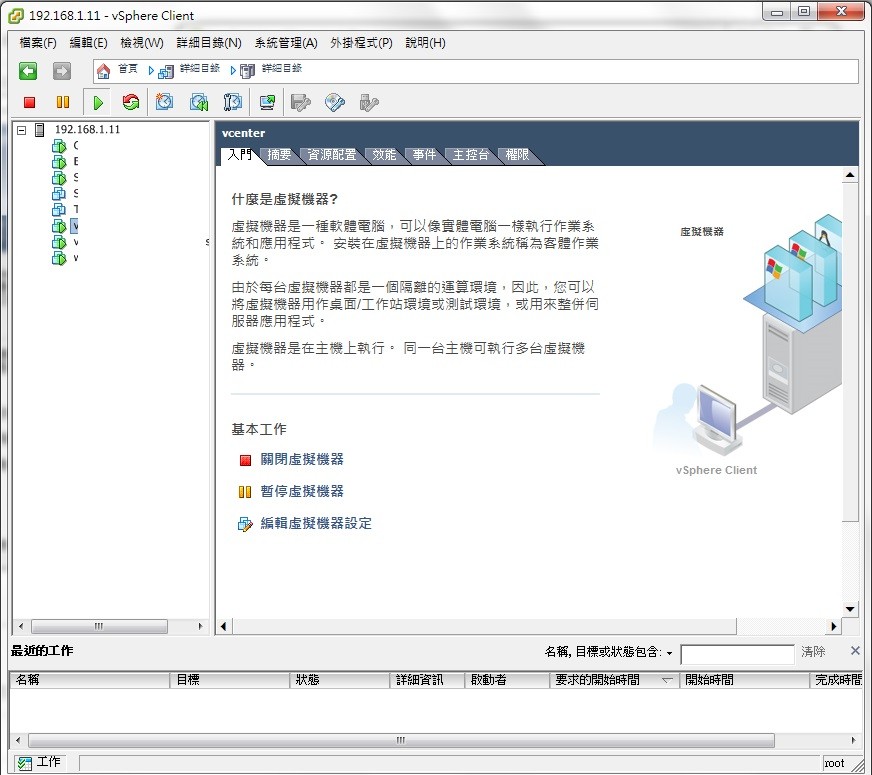The height and width of the screenshot is (775, 872).
Task: Click the breadcrumb arrow before the last 詳細目錄
Action: click(233, 71)
